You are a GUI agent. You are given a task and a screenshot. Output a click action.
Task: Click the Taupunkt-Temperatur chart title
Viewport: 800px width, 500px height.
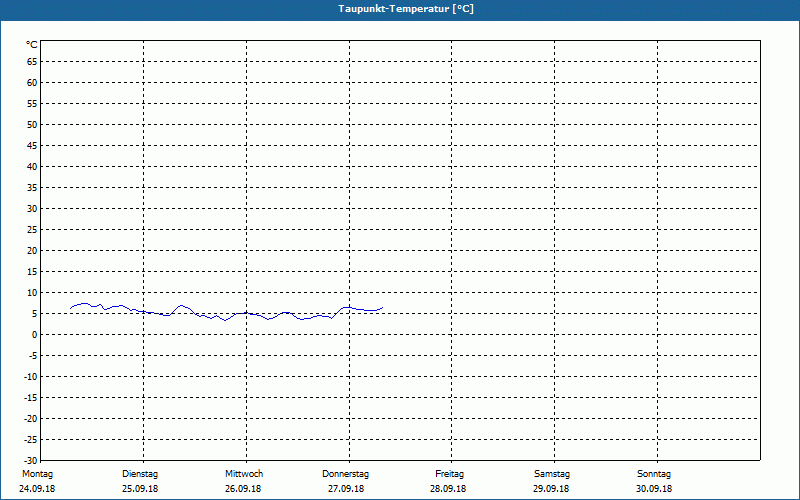tap(406, 9)
